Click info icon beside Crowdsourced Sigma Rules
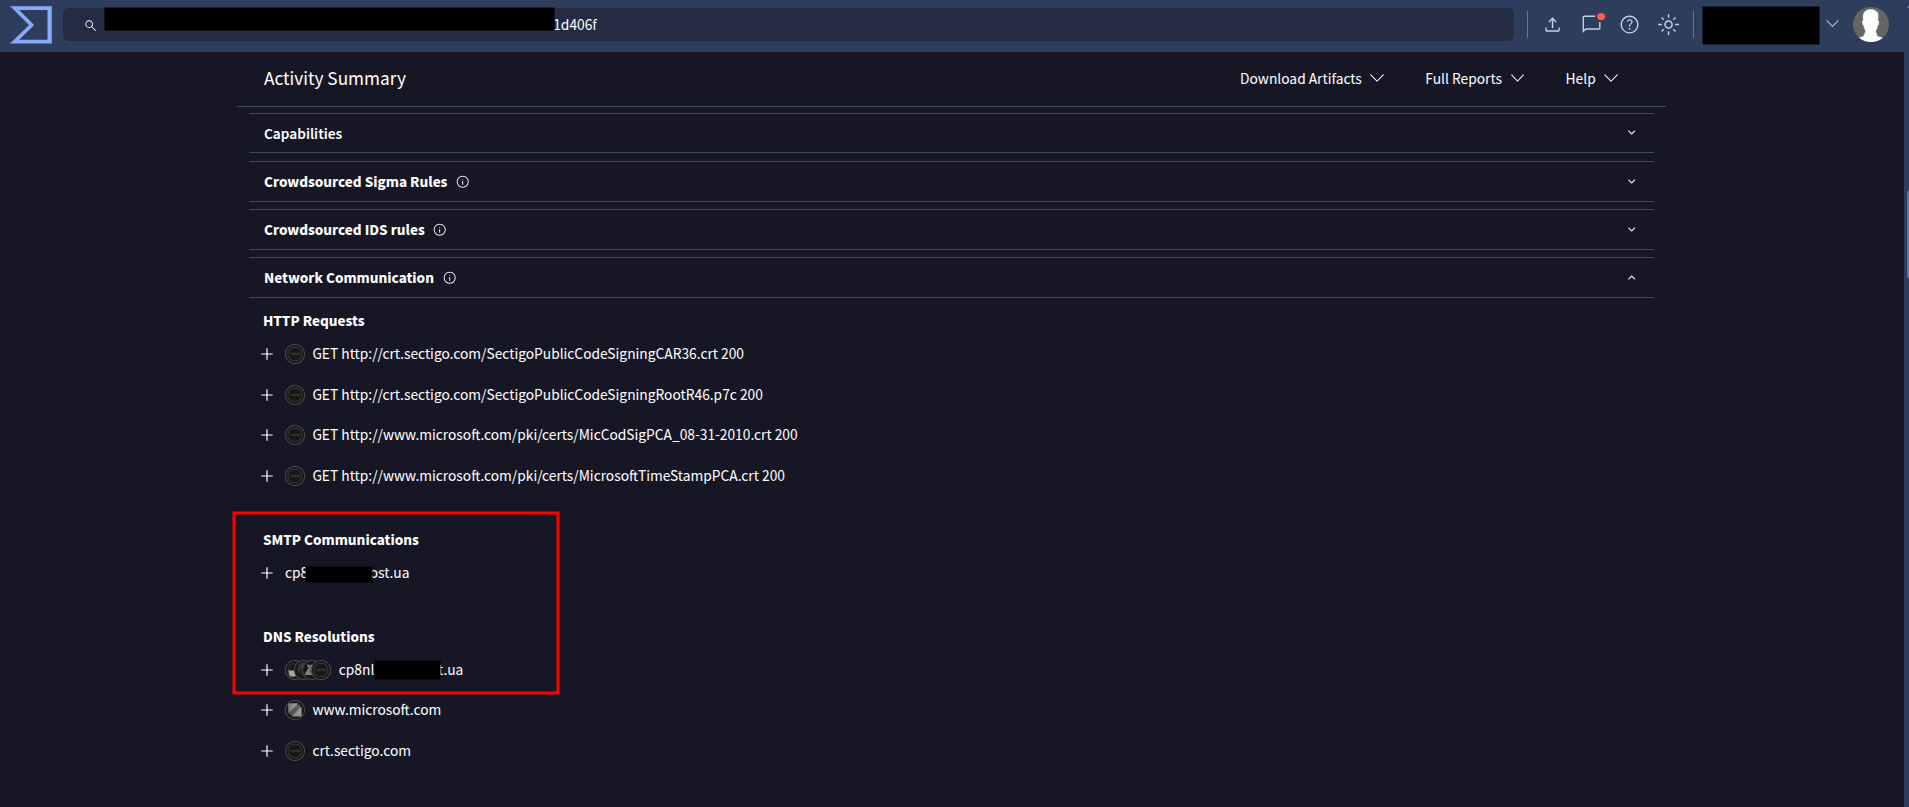Viewport: 1909px width, 807px height. 463,182
